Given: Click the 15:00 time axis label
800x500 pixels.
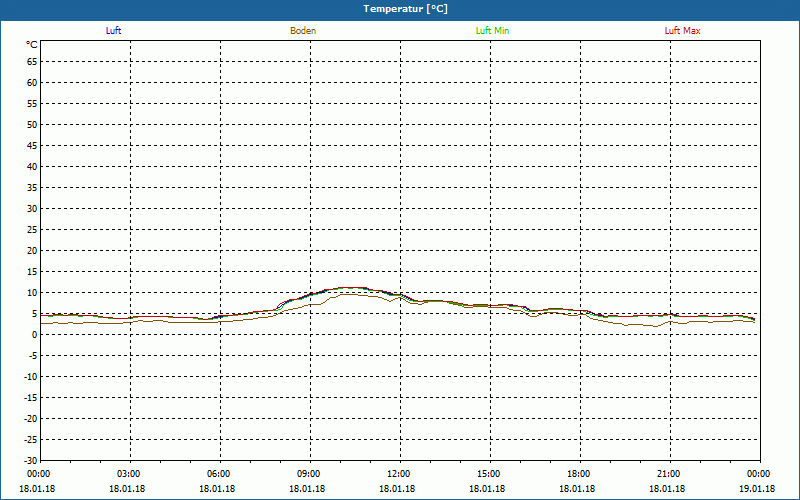Looking at the screenshot, I should click(x=488, y=474).
